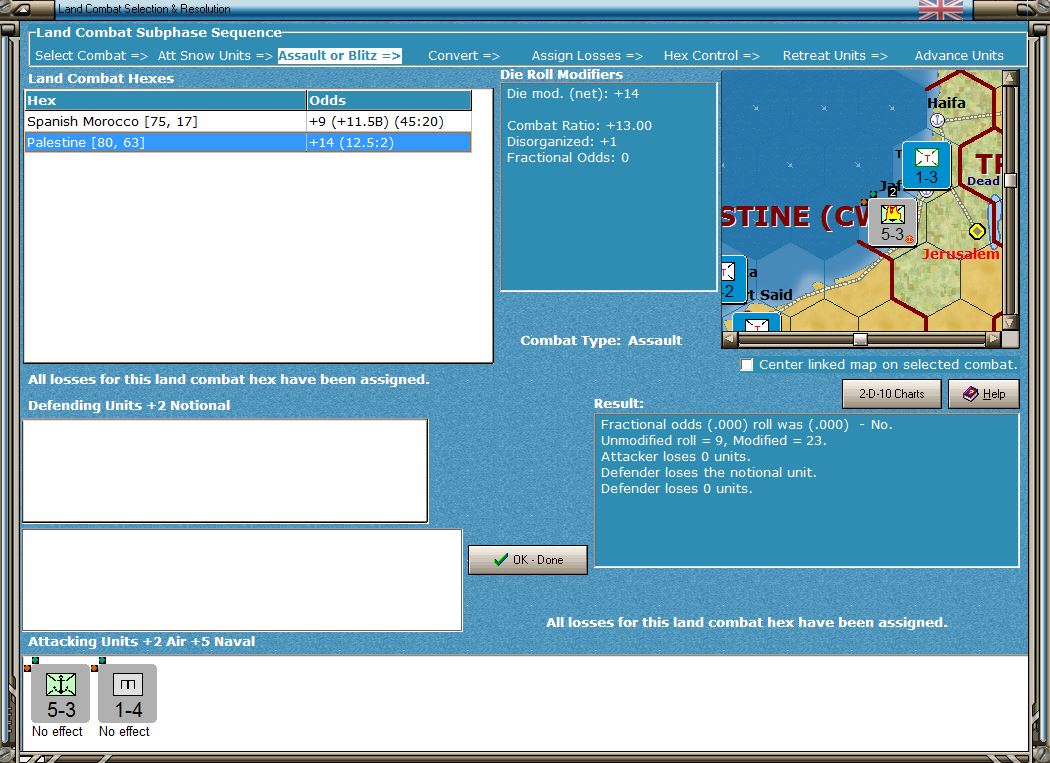Click the Att Snow Units subphase step
1050x763 pixels.
215,56
